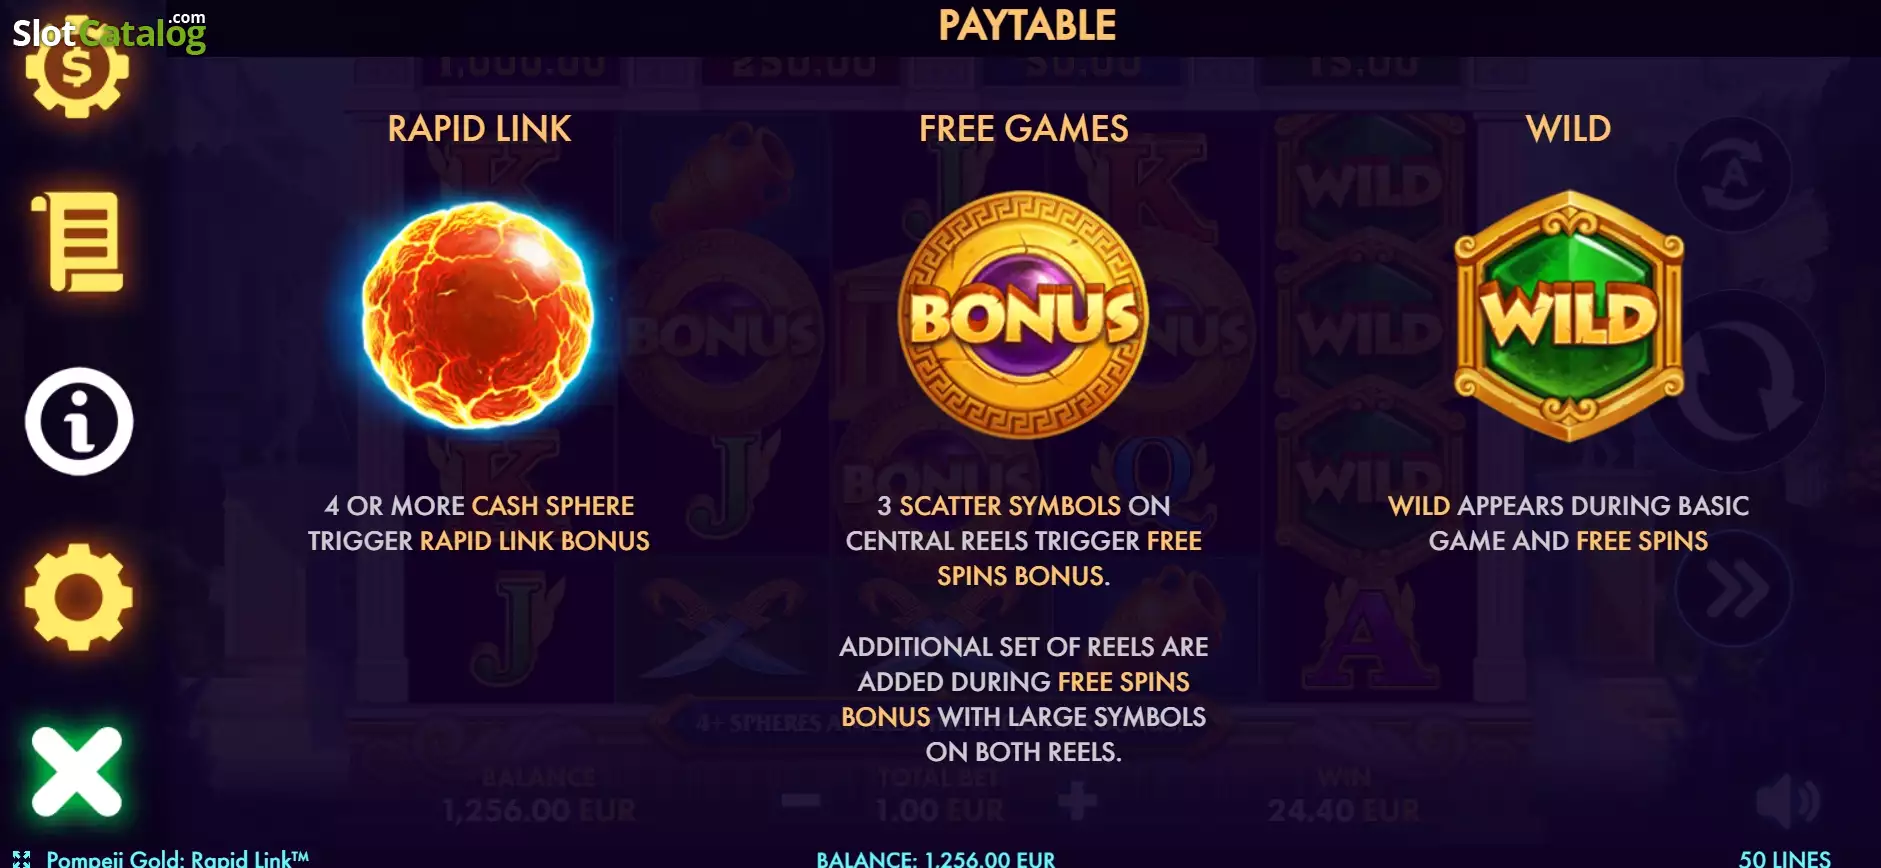This screenshot has width=1881, height=868.
Task: Open the settings gear icon
Action: (79, 597)
